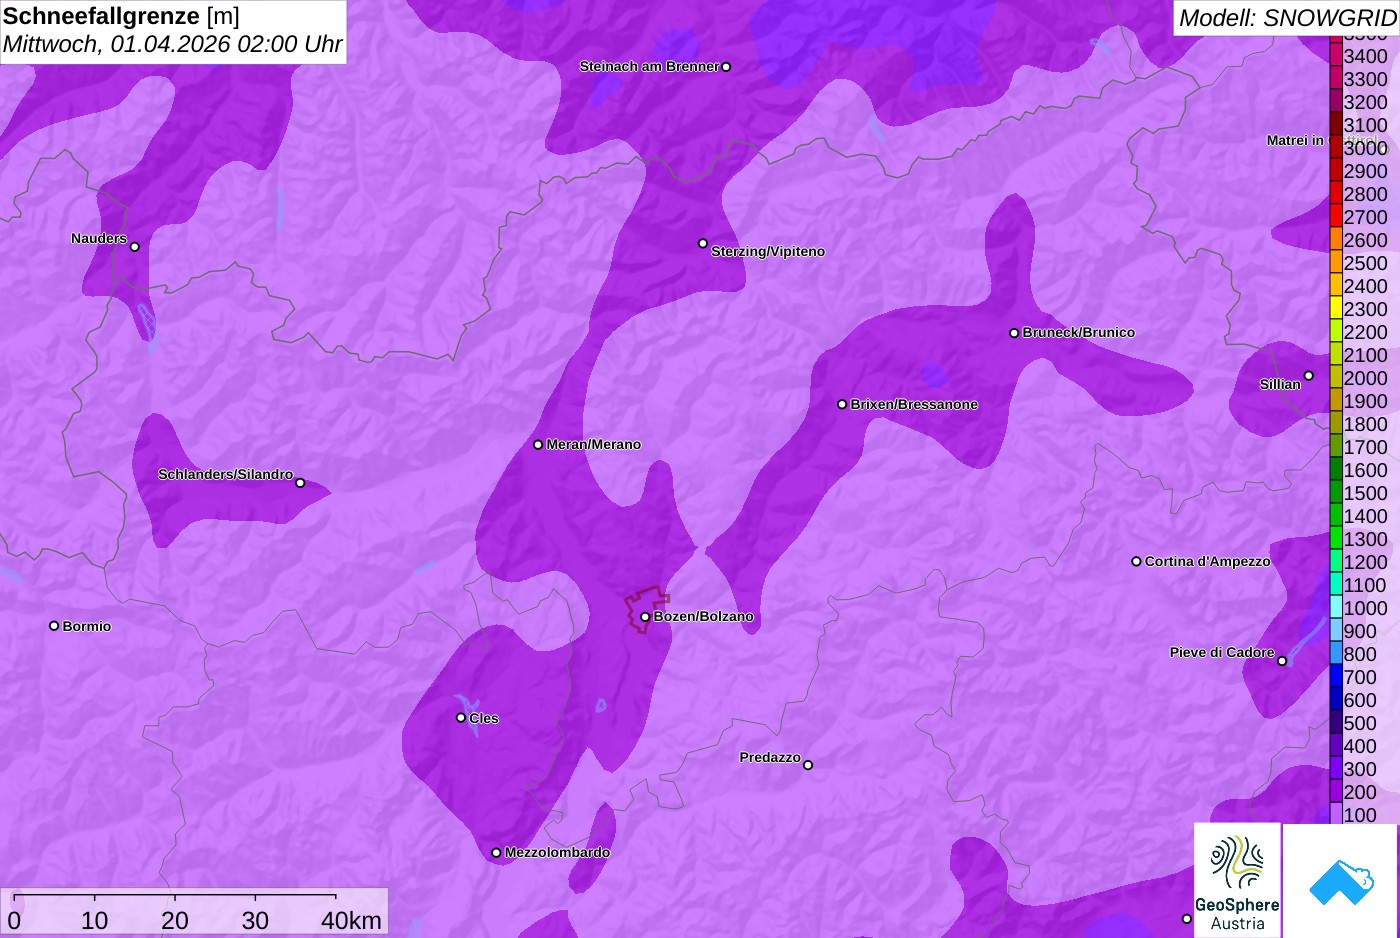The height and width of the screenshot is (938, 1400).
Task: Select the Sterzing/Vipiteno marker dot
Action: point(703,243)
